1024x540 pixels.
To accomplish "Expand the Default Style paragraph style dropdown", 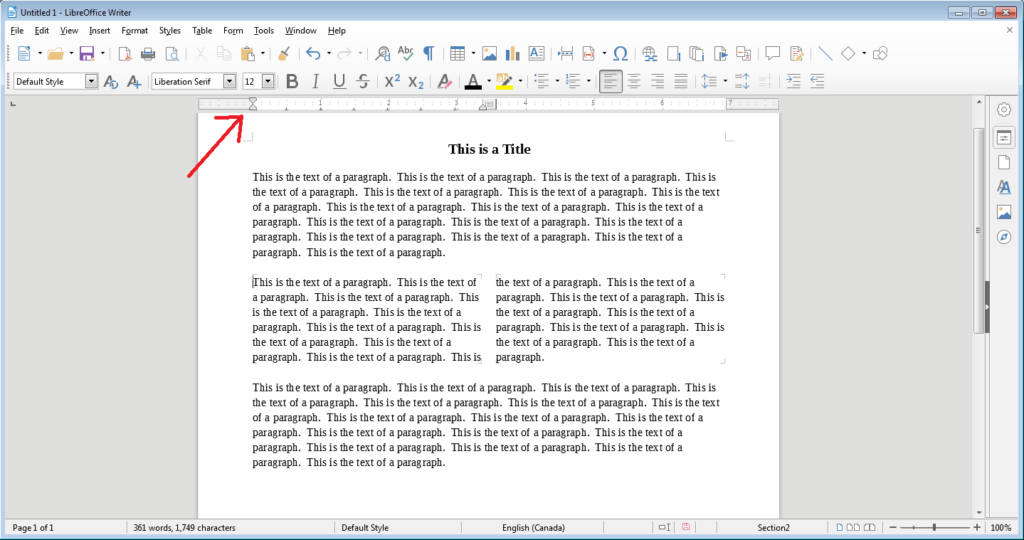I will click(x=91, y=81).
